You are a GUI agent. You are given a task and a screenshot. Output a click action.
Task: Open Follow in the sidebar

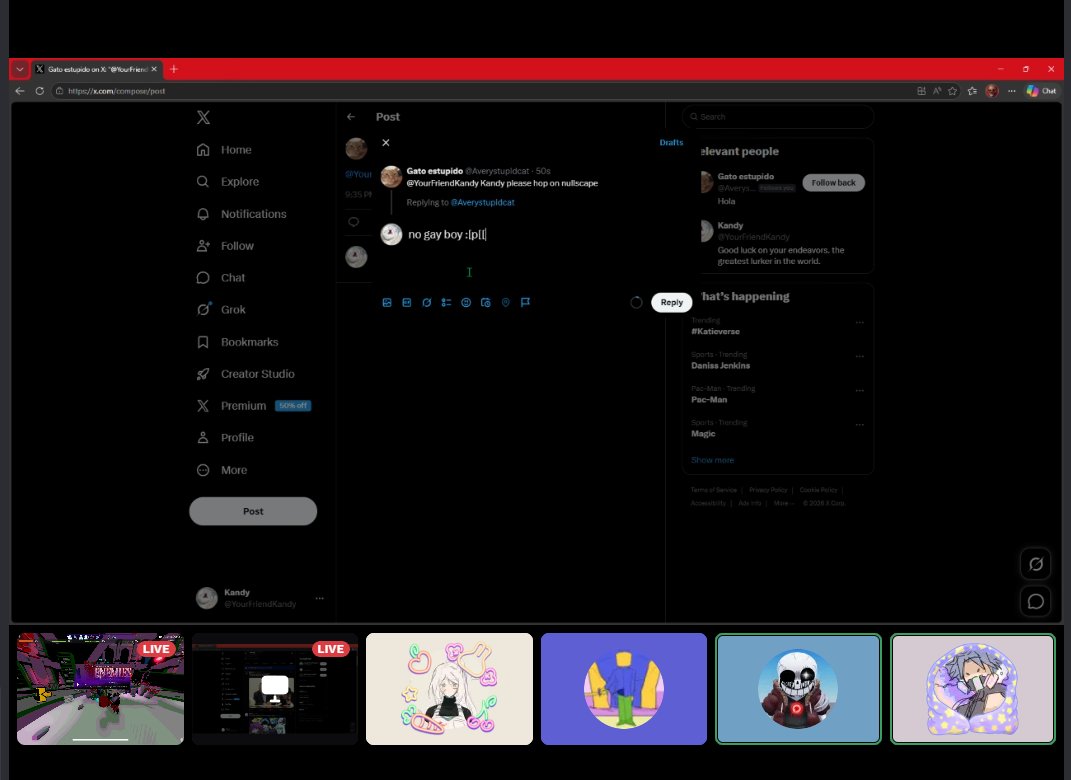tap(225, 246)
